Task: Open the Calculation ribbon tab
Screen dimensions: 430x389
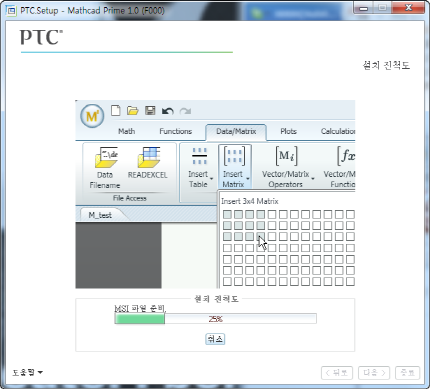Action: 338,131
